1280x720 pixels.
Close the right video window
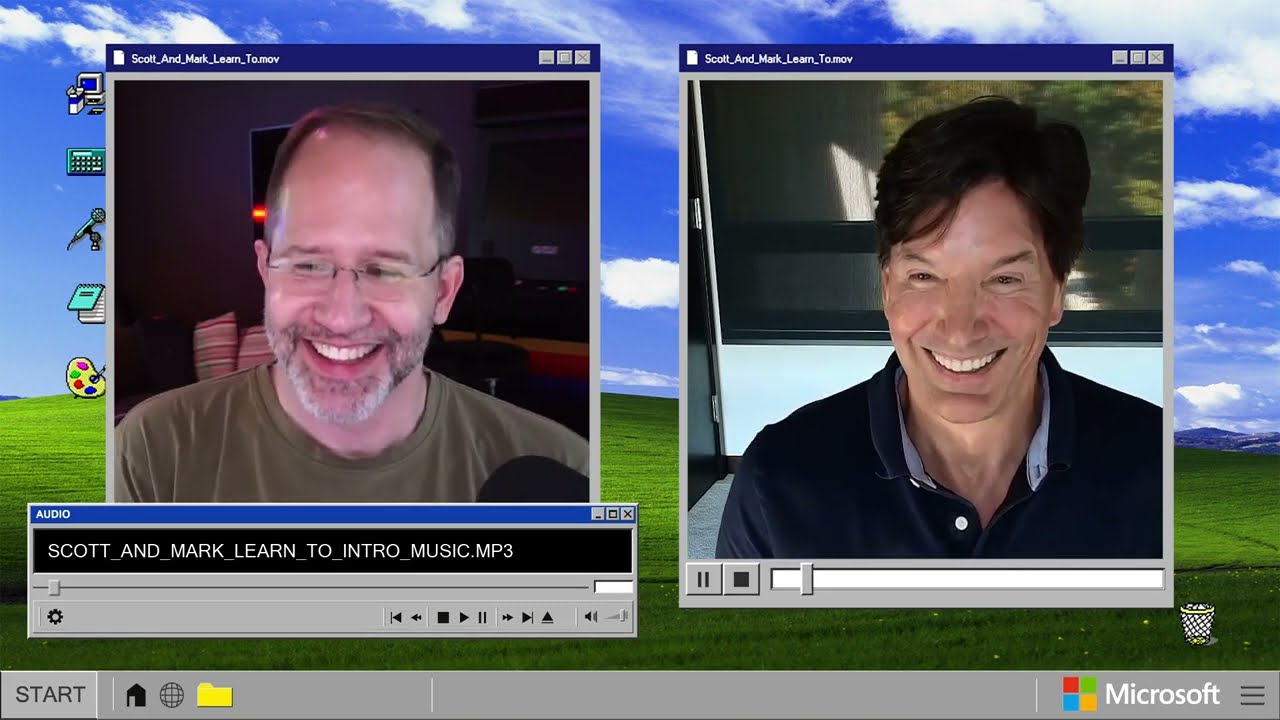1156,58
